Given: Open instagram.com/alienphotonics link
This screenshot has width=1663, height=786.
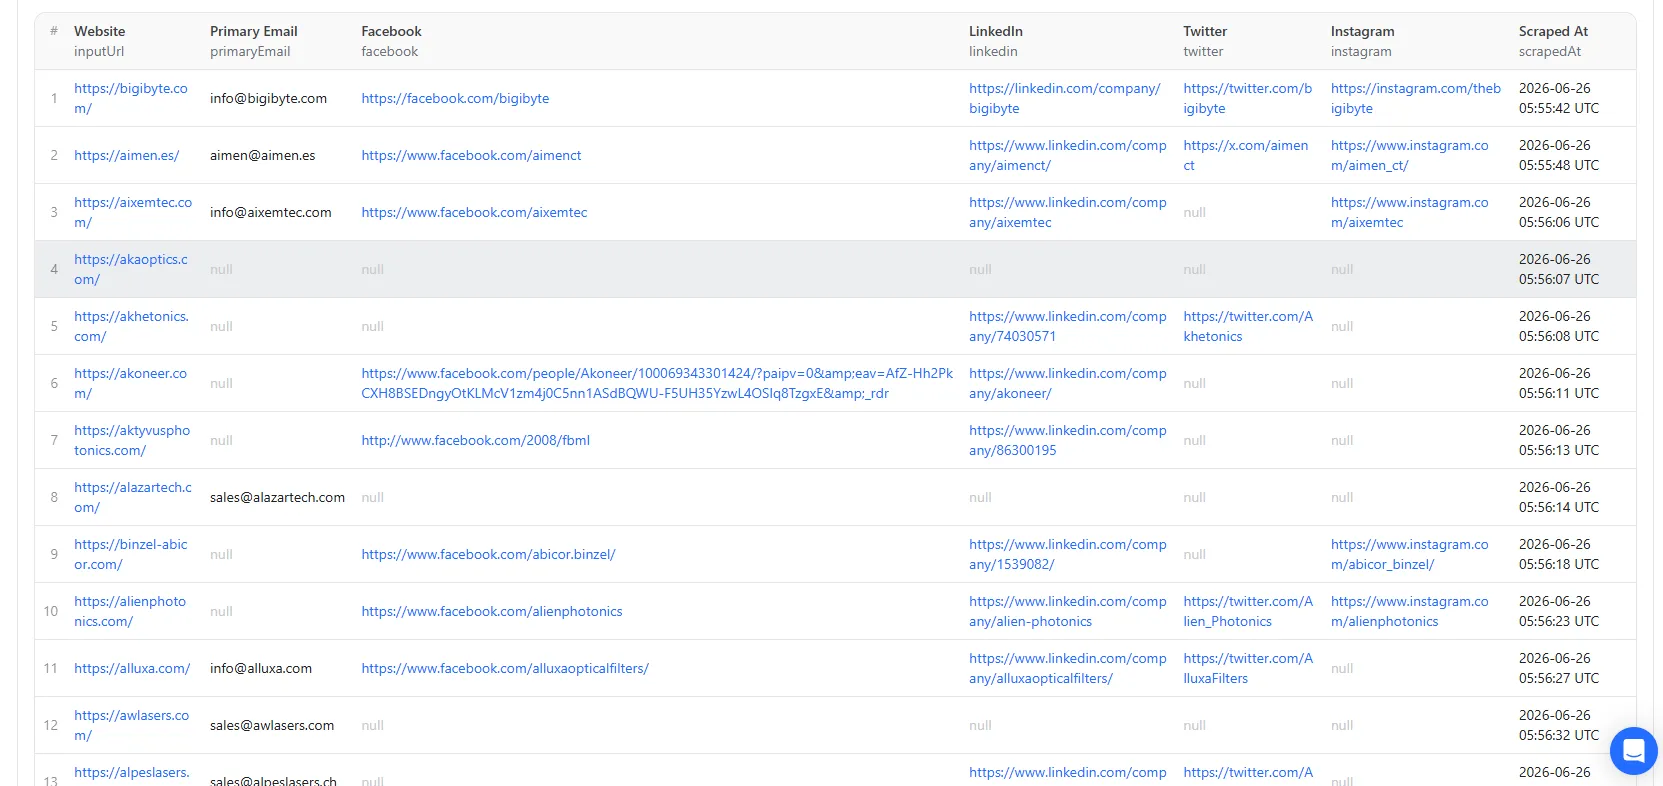Looking at the screenshot, I should click(x=1409, y=611).
